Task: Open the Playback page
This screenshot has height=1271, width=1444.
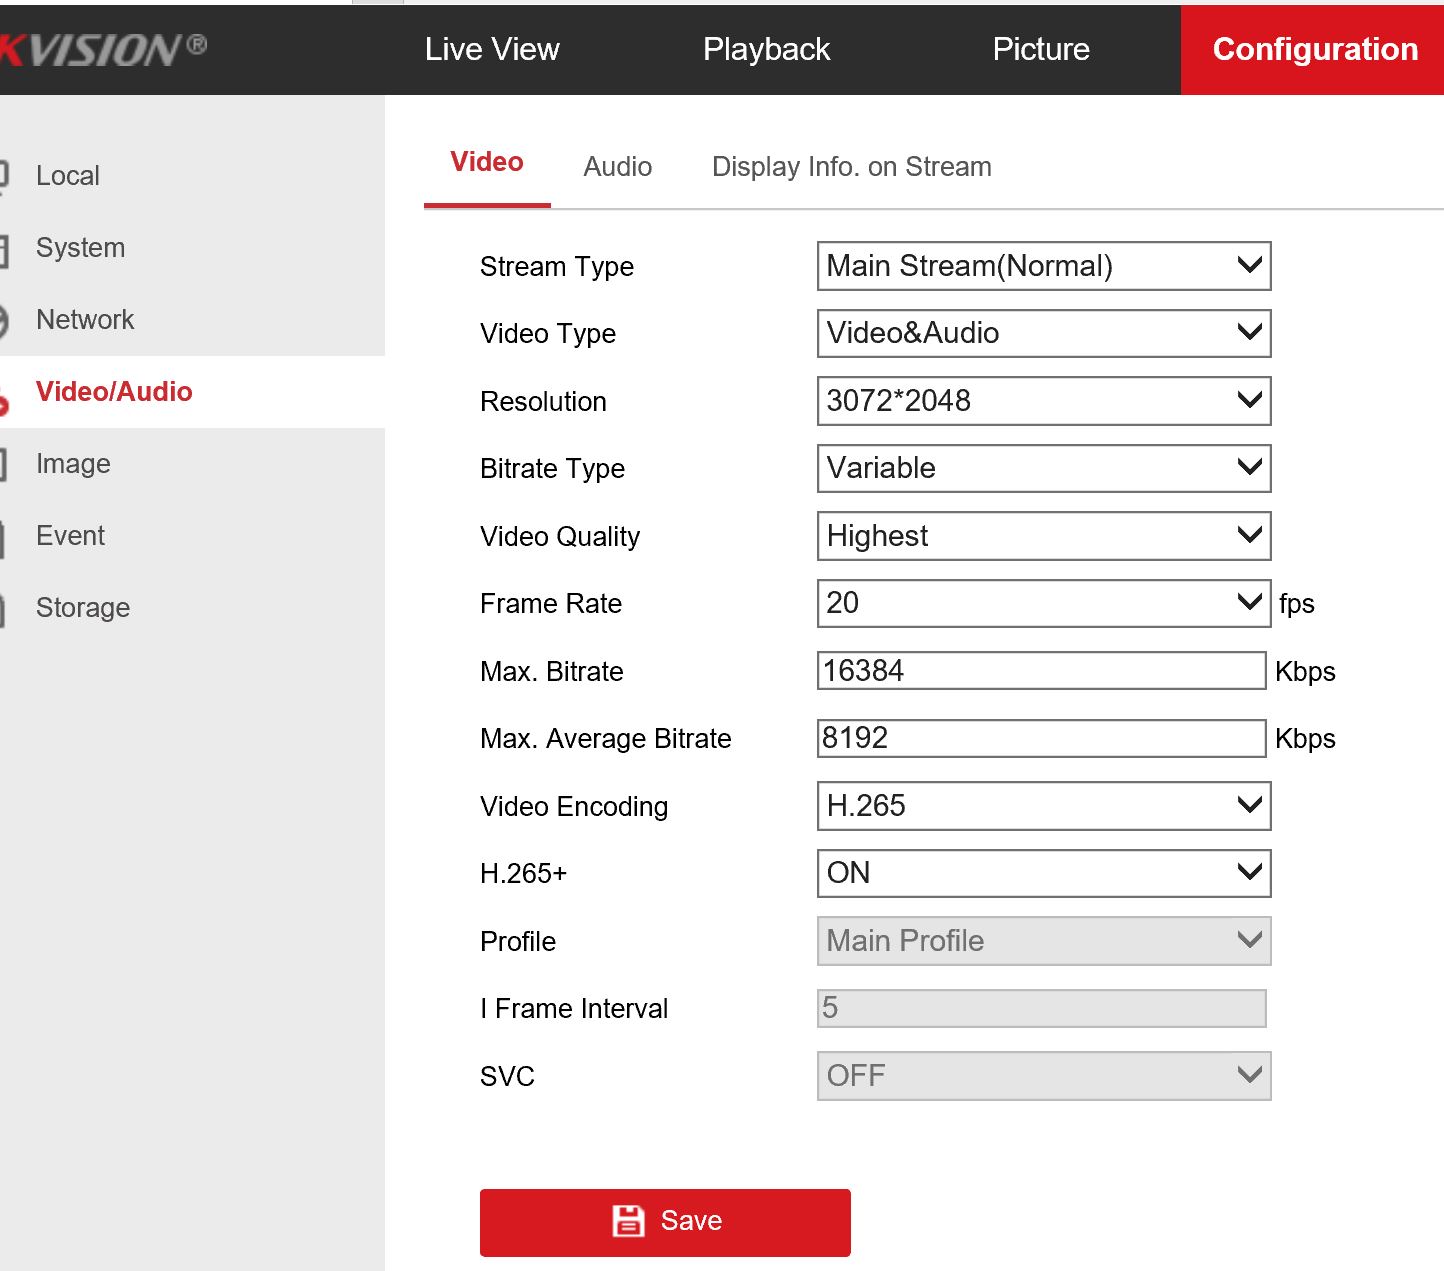Action: click(x=766, y=49)
